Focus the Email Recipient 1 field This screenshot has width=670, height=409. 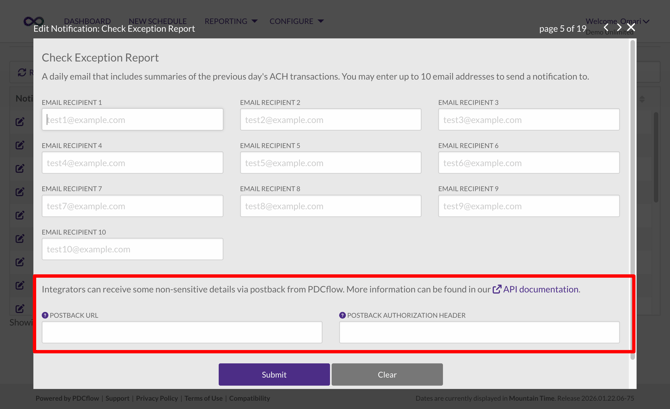tap(132, 120)
